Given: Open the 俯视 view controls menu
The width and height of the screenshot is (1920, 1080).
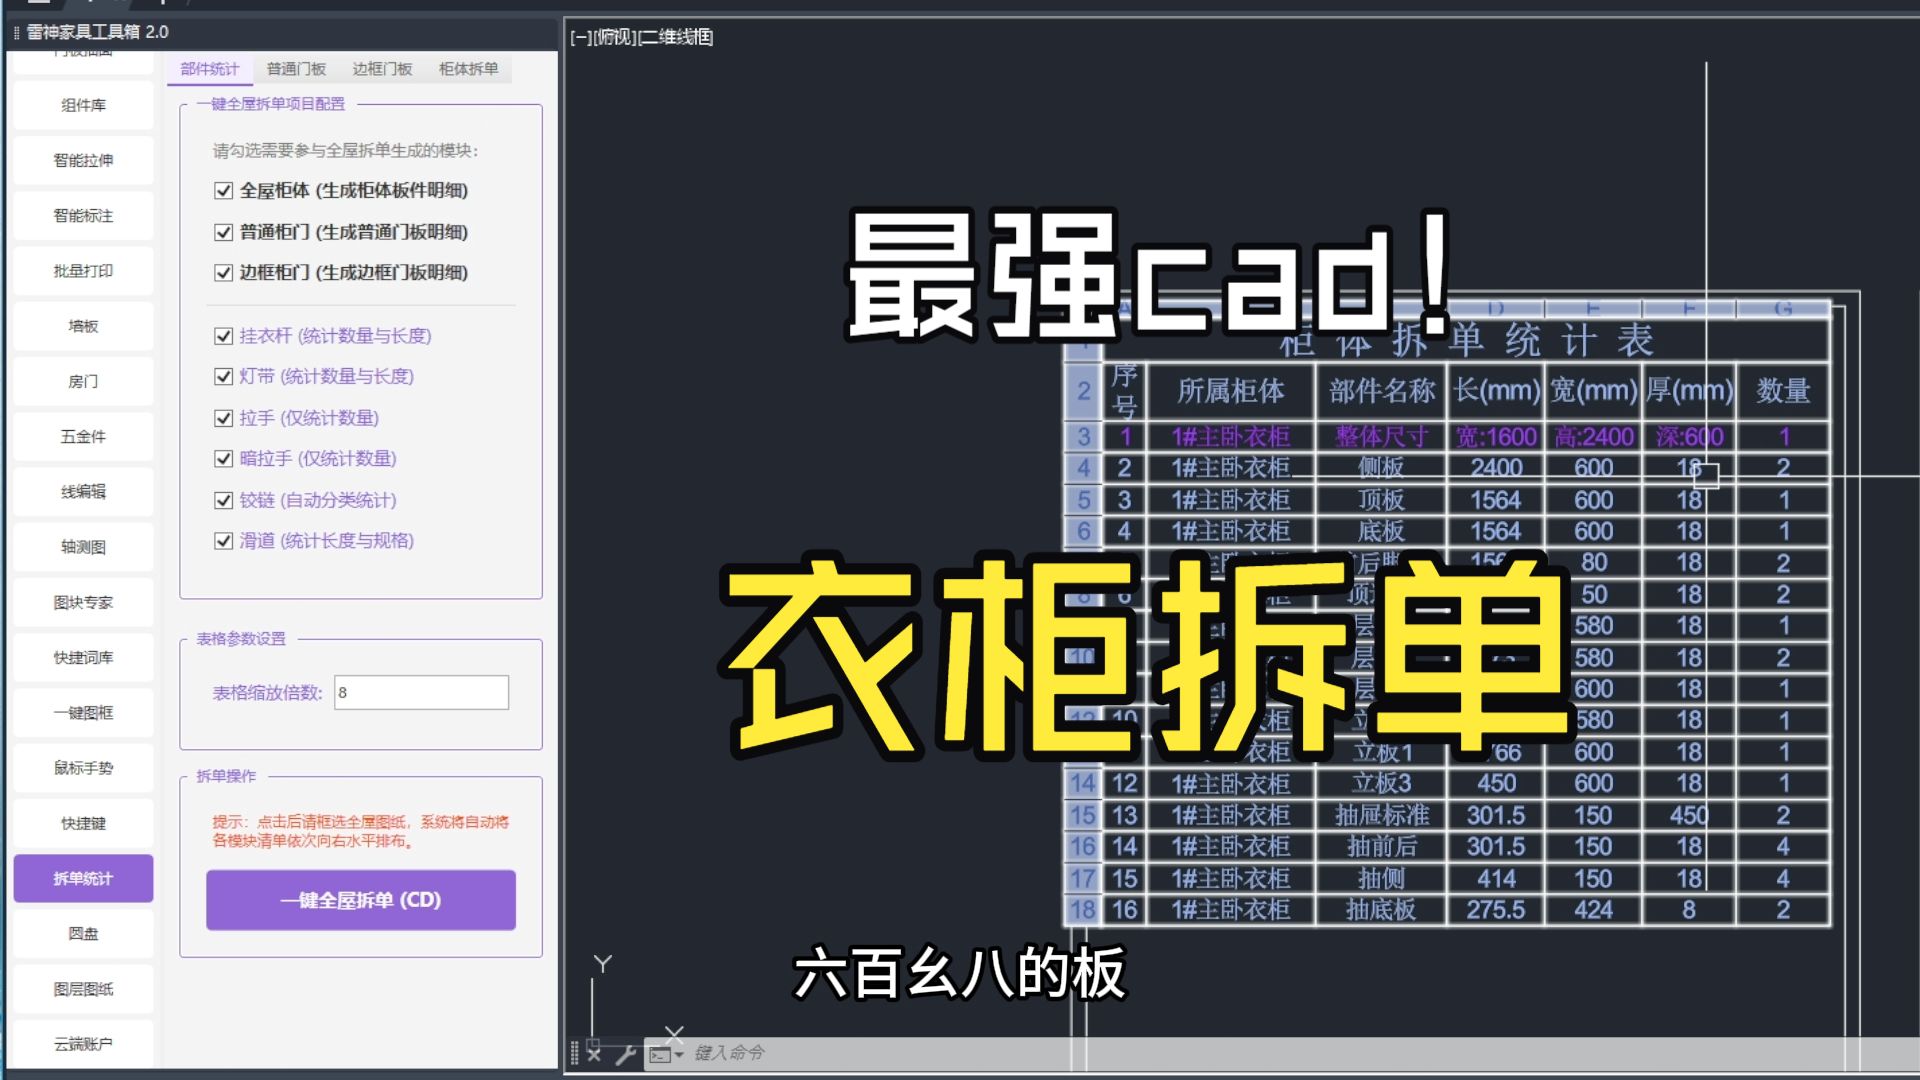Looking at the screenshot, I should (614, 37).
